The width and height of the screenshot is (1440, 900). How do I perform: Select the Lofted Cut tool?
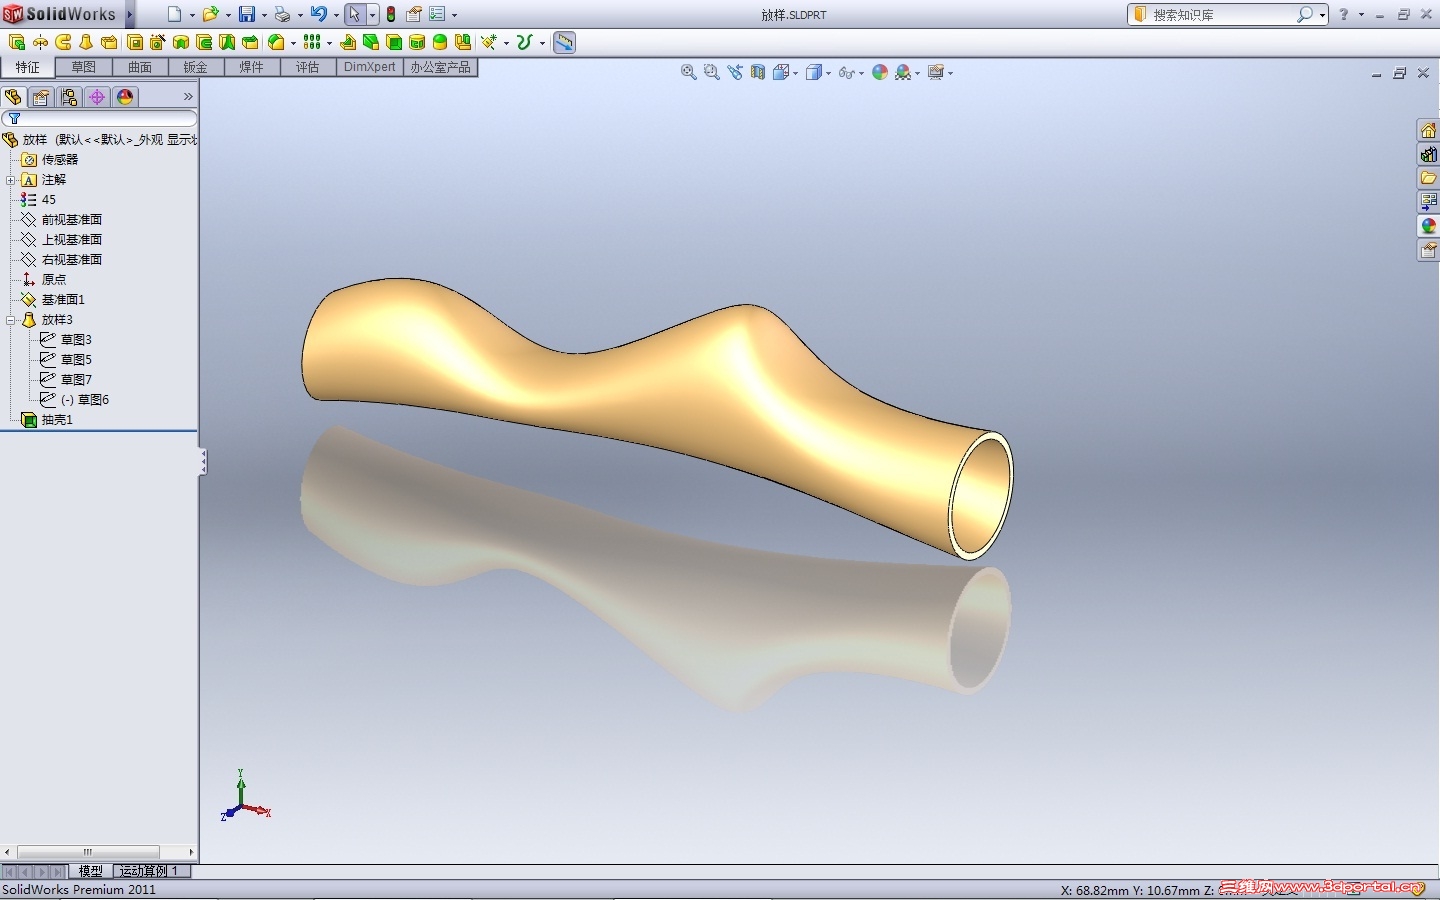click(227, 42)
